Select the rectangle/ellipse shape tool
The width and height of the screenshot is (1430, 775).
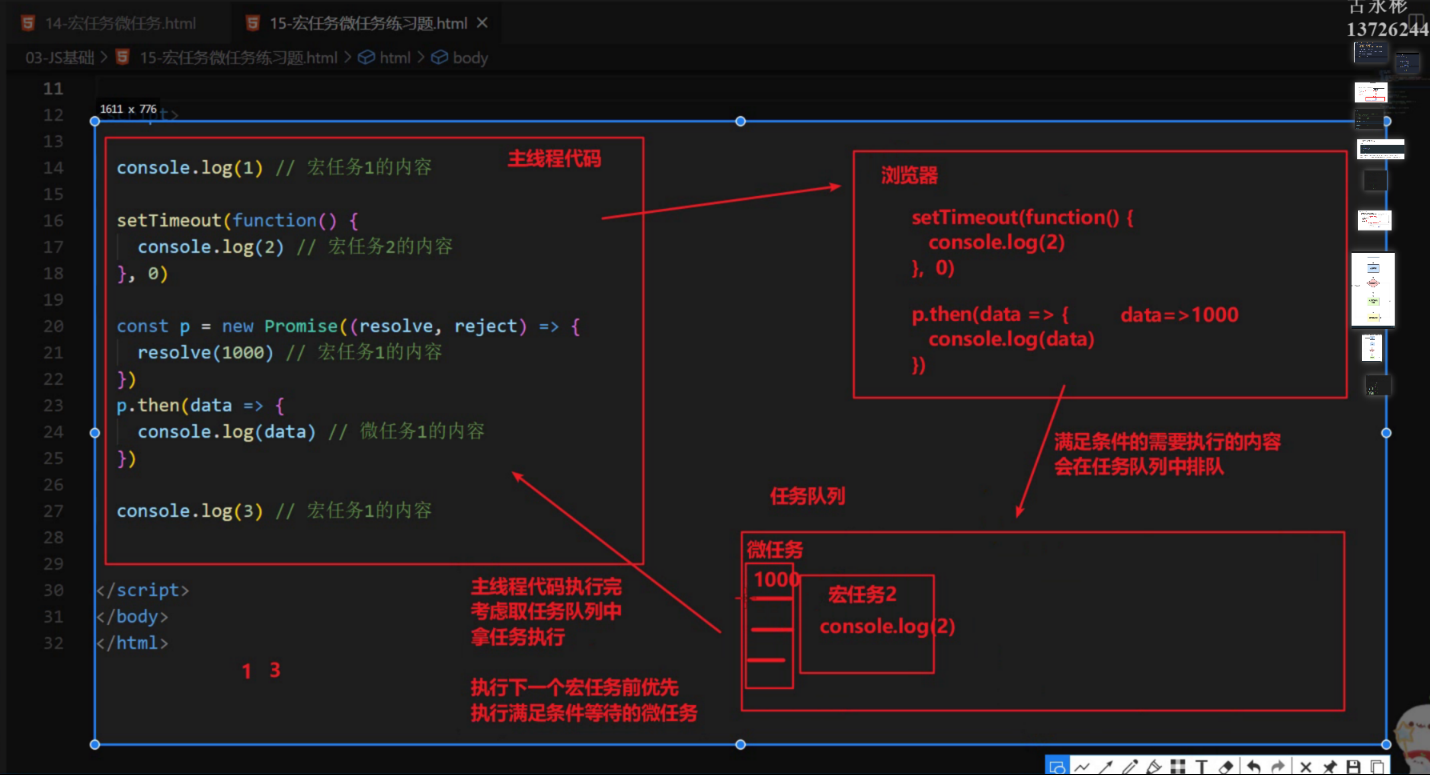(x=1057, y=767)
